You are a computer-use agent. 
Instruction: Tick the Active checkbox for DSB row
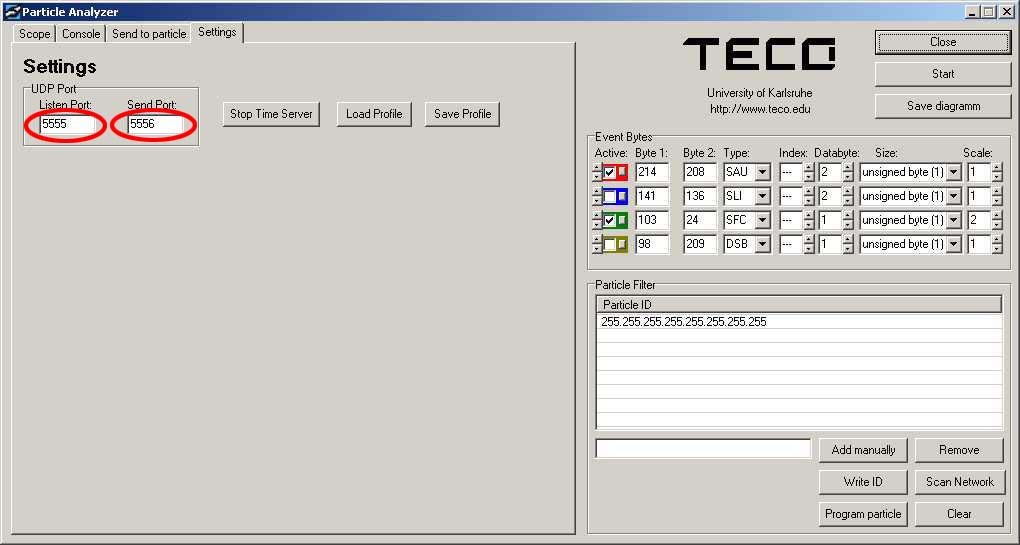pyautogui.click(x=609, y=244)
